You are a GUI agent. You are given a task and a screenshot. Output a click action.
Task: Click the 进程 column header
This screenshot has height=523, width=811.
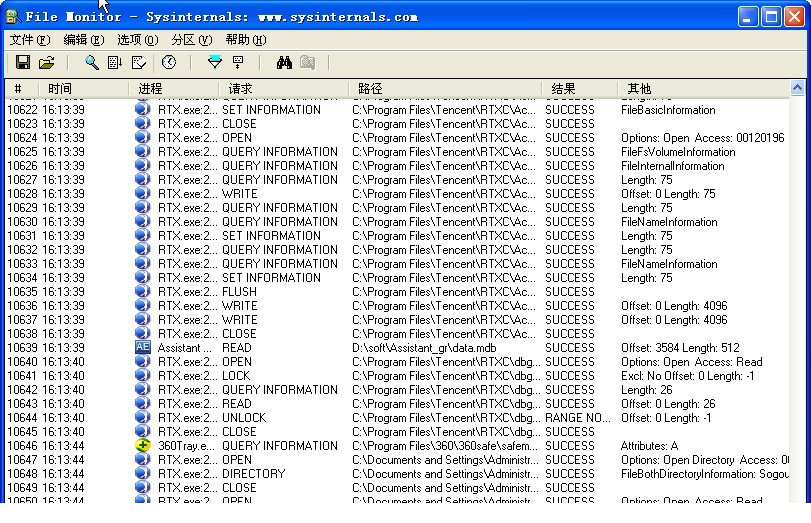click(x=174, y=88)
